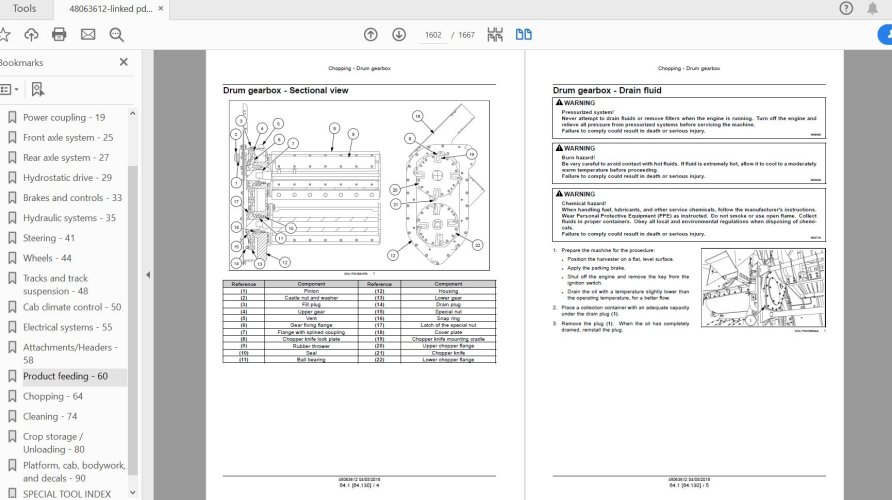Open bookmark Wheels - 44
892x500 pixels.
(x=47, y=258)
